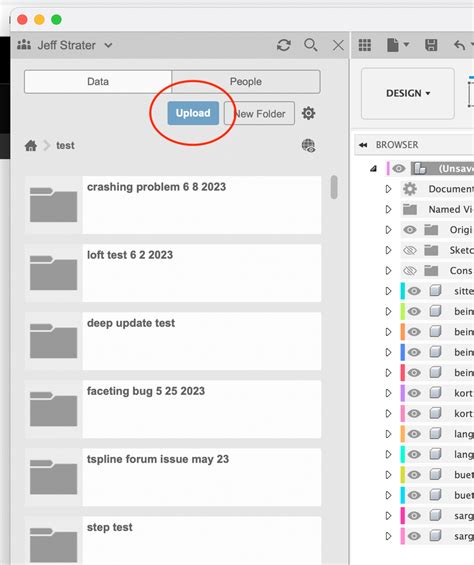474x565 pixels.
Task: Expand the orange-barred bein body node
Action: pos(388,332)
